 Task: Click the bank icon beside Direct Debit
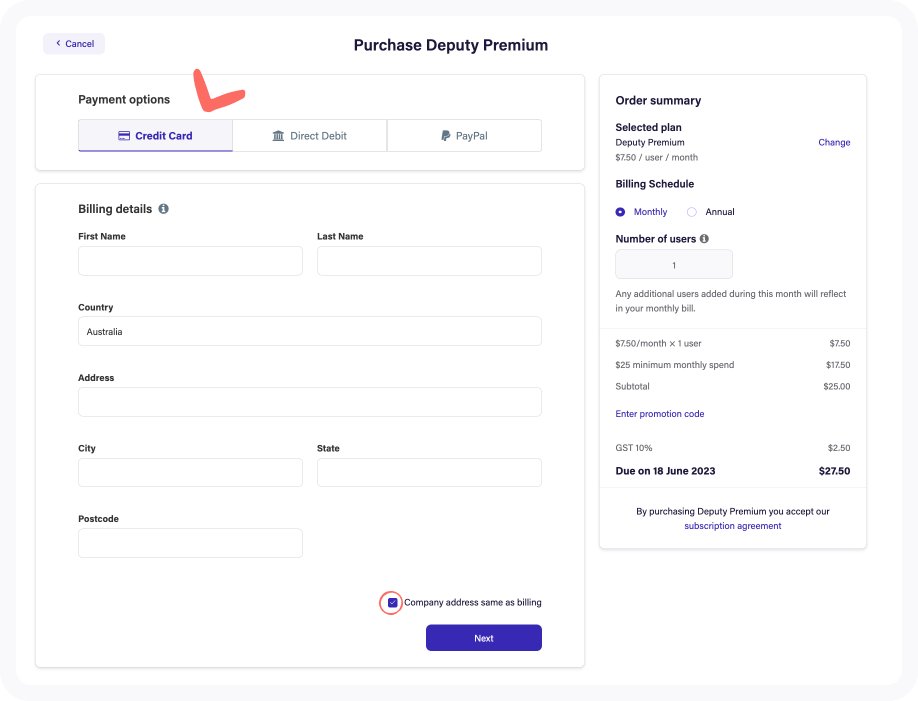click(278, 135)
